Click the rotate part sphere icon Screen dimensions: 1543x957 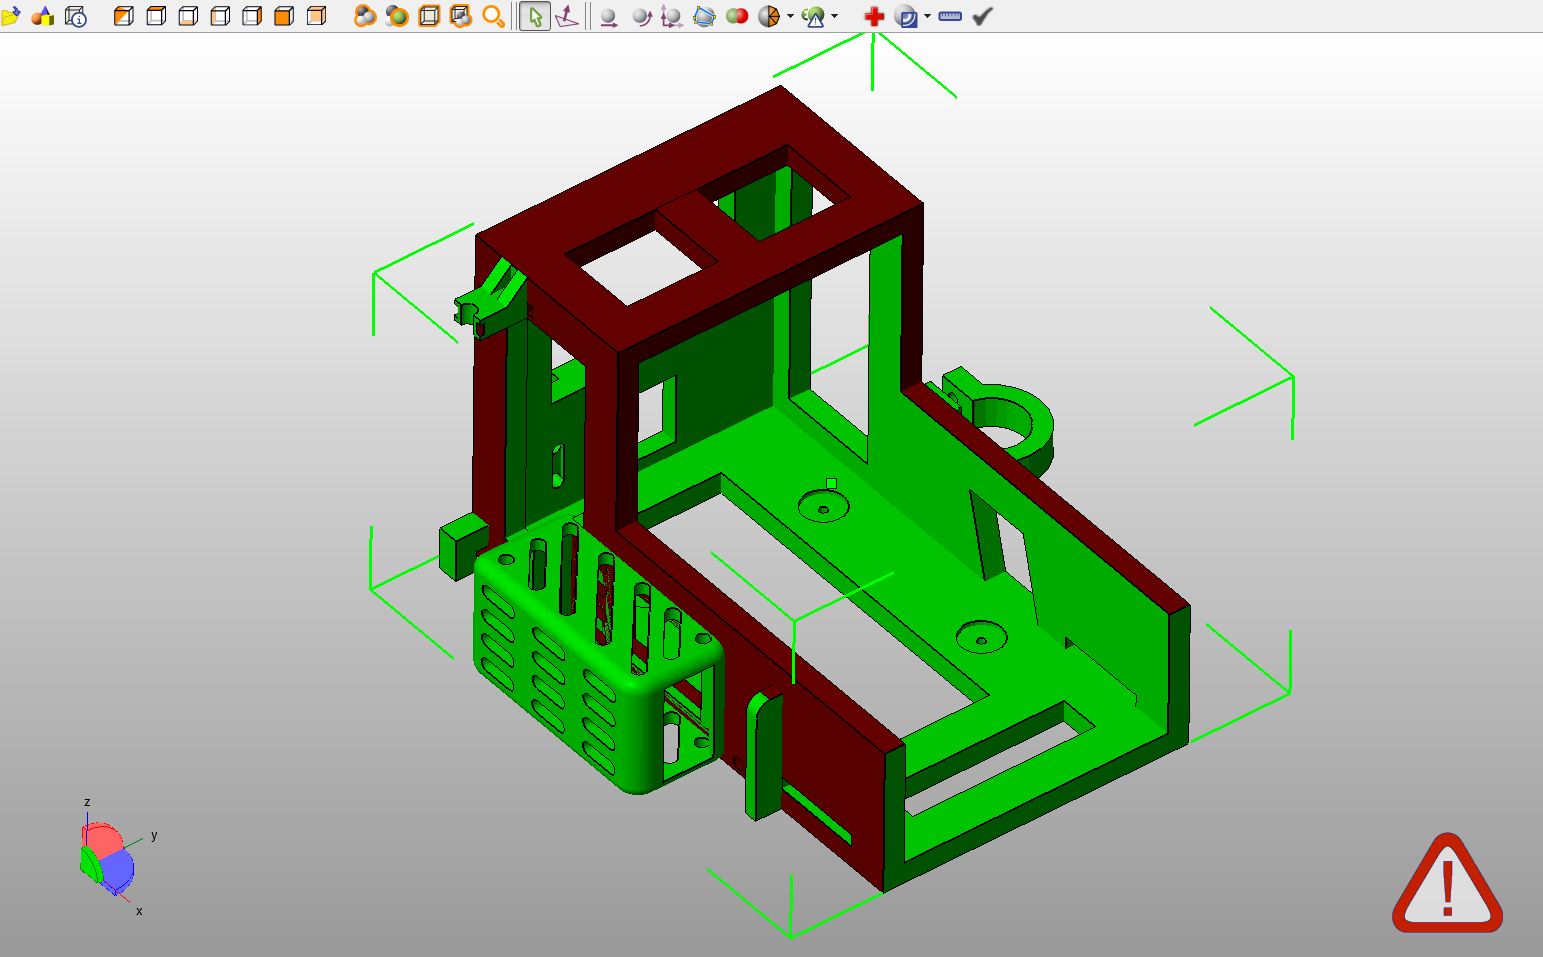tap(641, 17)
